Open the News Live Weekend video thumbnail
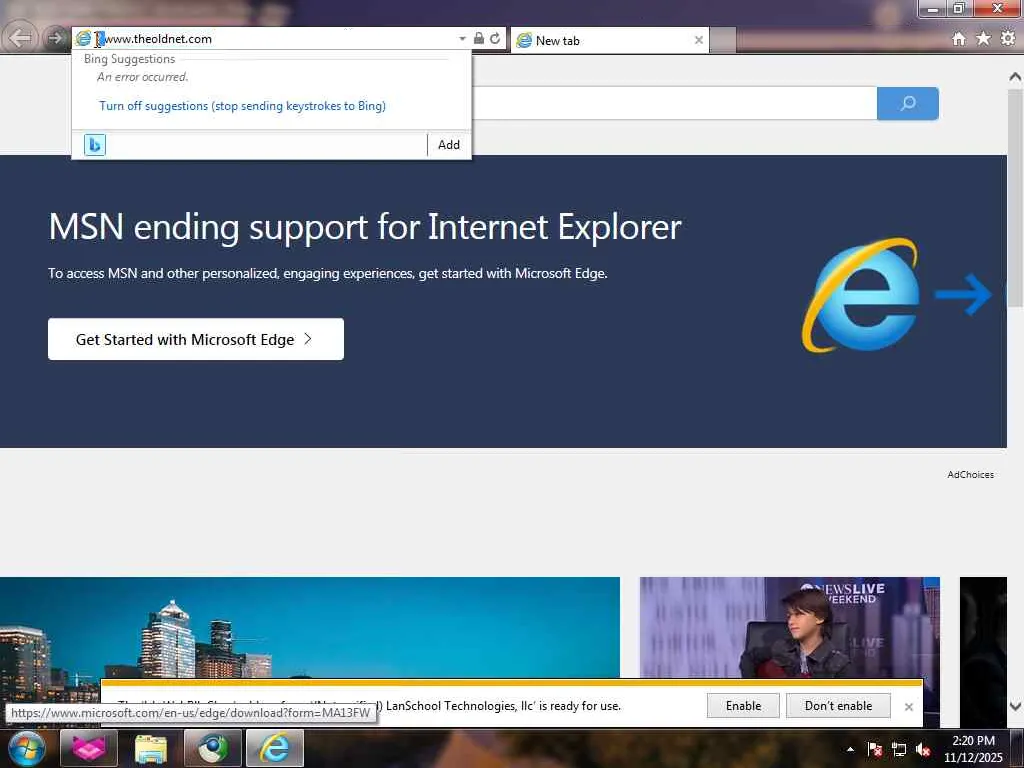Viewport: 1024px width, 768px height. tap(790, 628)
